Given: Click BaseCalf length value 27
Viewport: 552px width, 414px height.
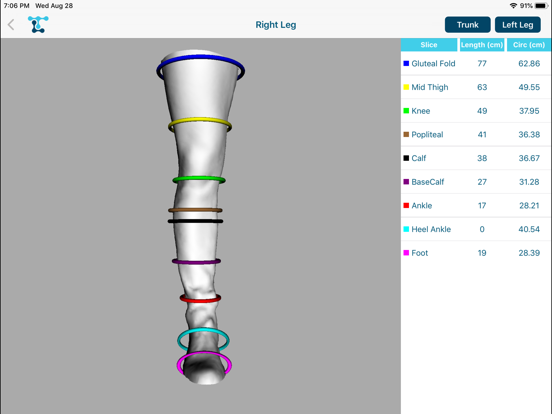Looking at the screenshot, I should point(482,182).
